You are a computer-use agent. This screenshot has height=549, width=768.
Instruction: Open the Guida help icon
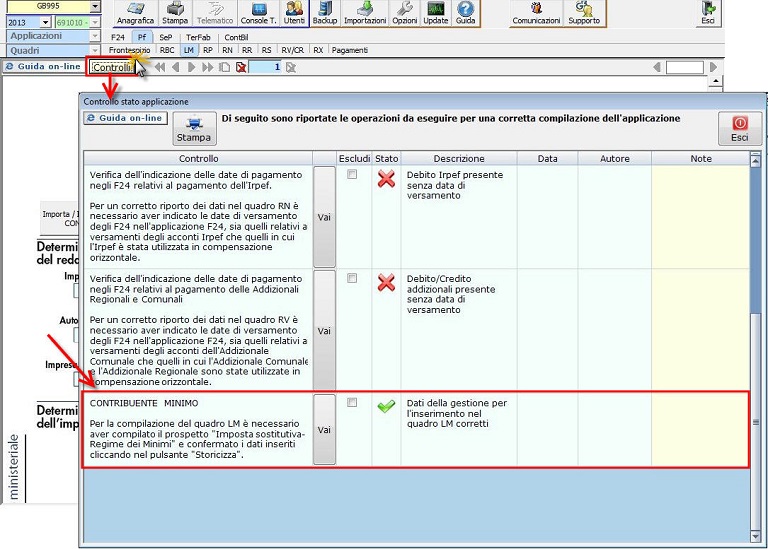pos(465,13)
